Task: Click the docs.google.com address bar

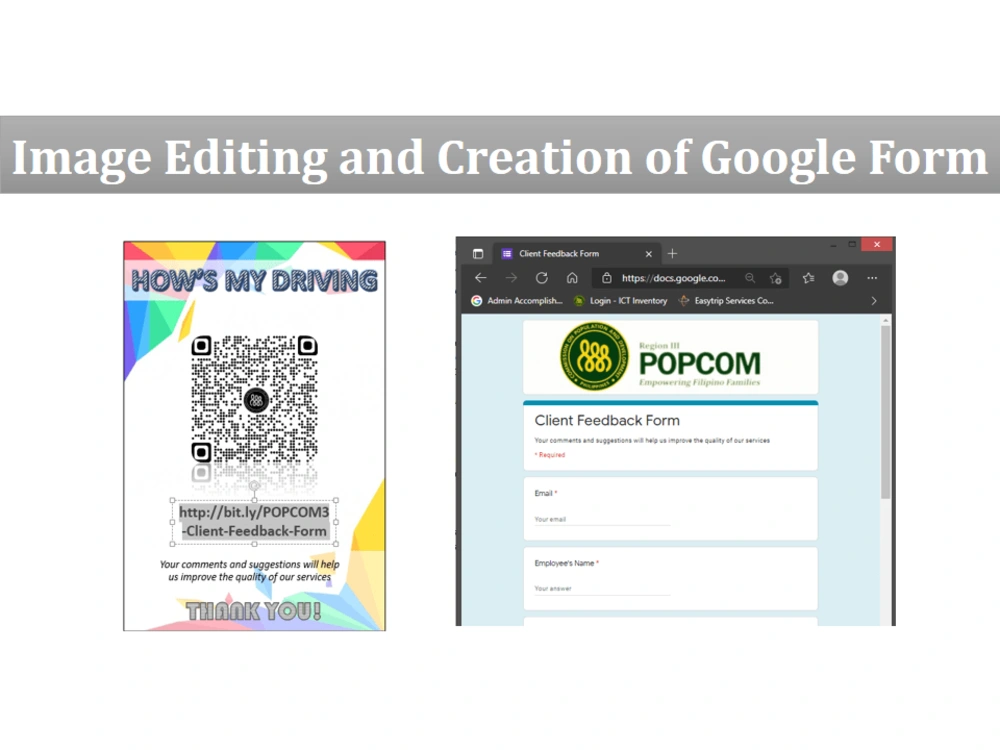Action: tap(673, 278)
